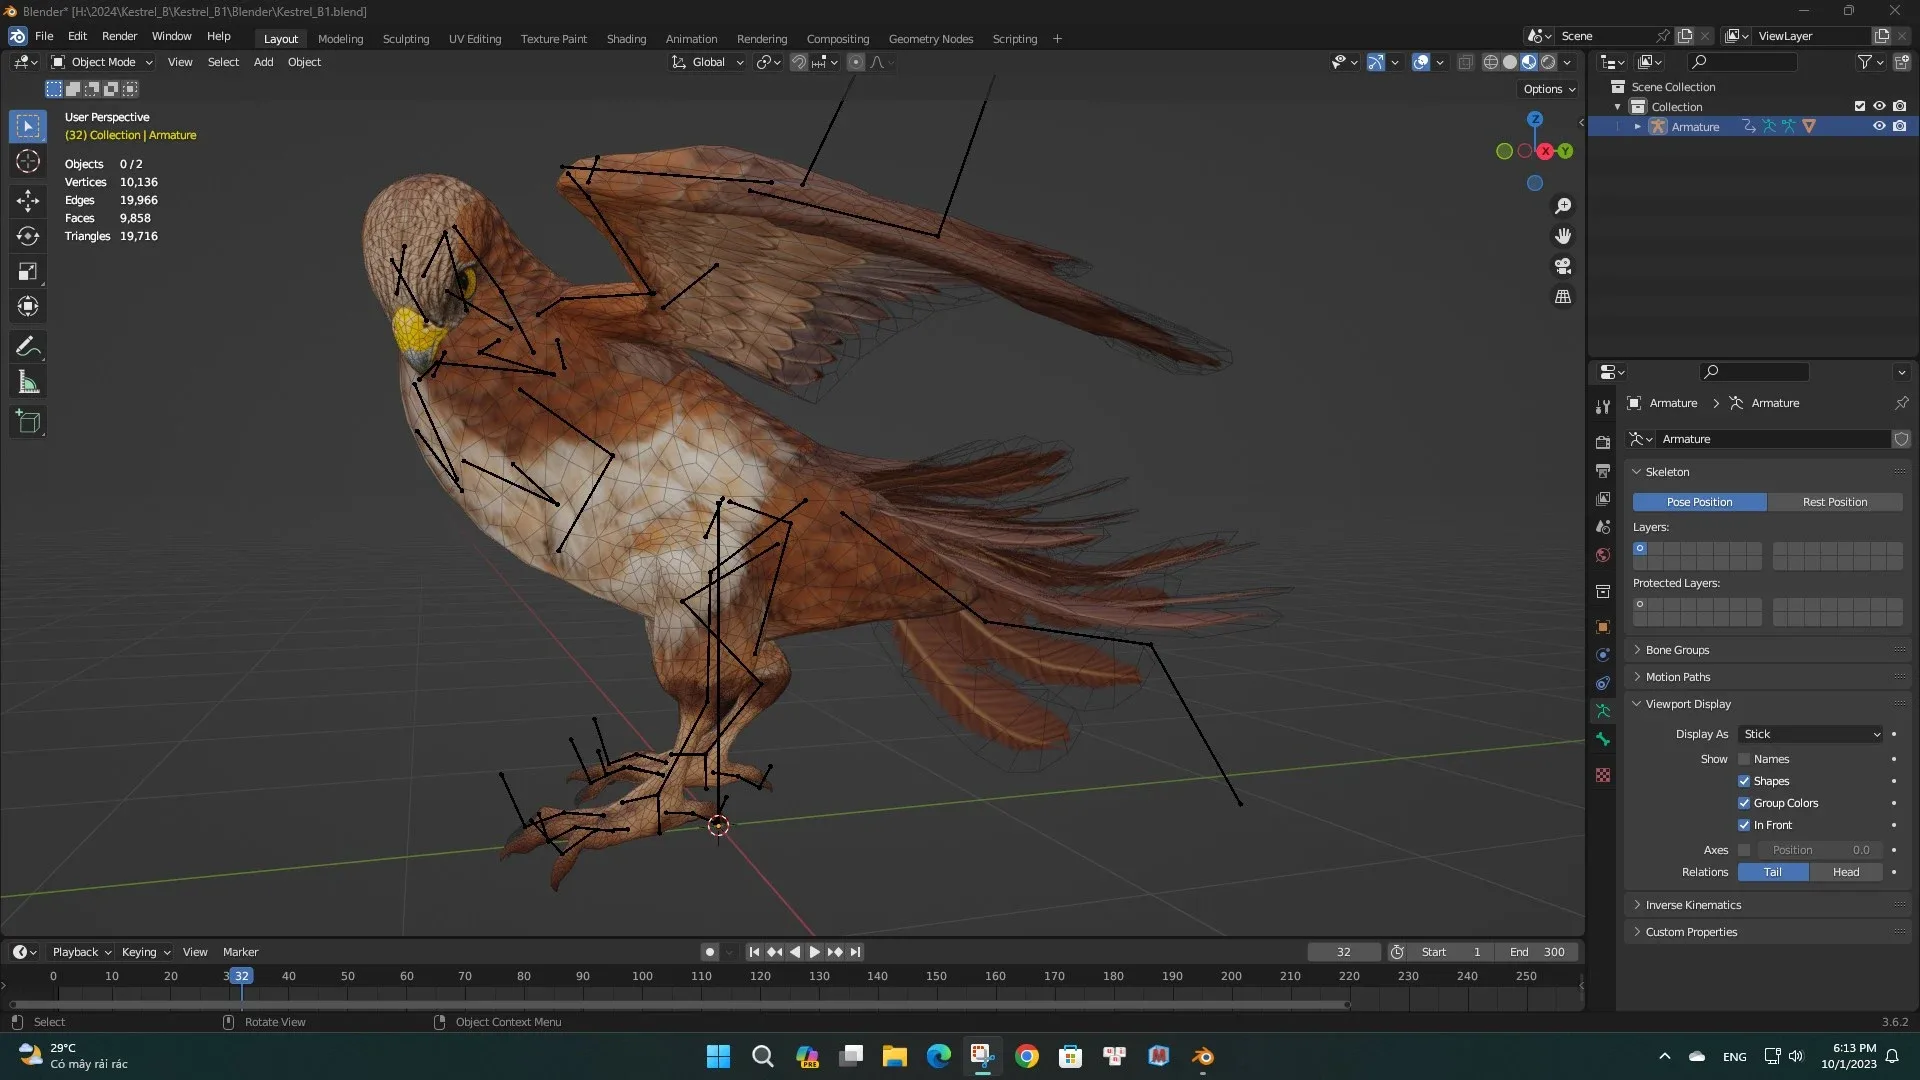Jump to the last frame
This screenshot has height=1080, width=1920.
855,952
